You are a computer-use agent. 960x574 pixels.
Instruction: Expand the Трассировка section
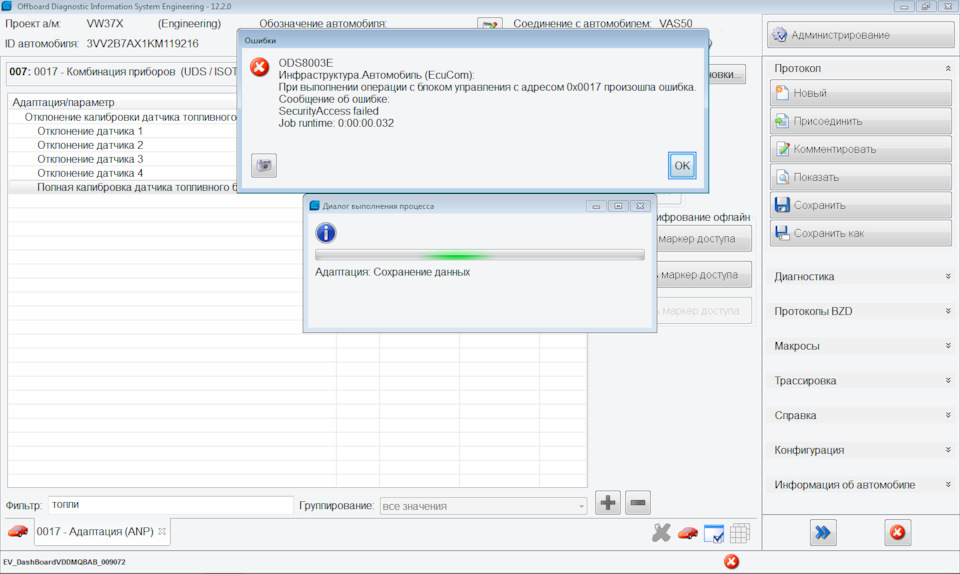(948, 381)
